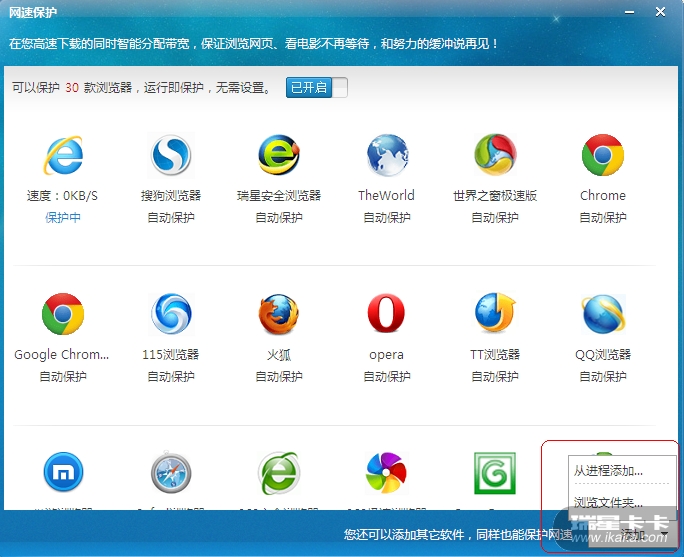Screen dimensions: 684x557
Task: Click 自动保护 under QQ浏览器
Action: click(x=603, y=376)
